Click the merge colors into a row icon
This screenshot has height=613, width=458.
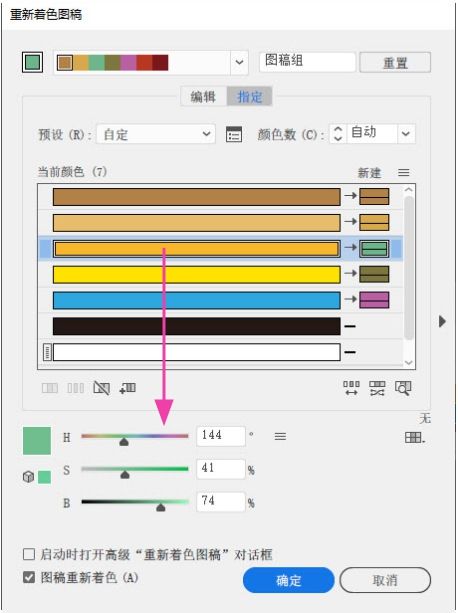(x=50, y=388)
